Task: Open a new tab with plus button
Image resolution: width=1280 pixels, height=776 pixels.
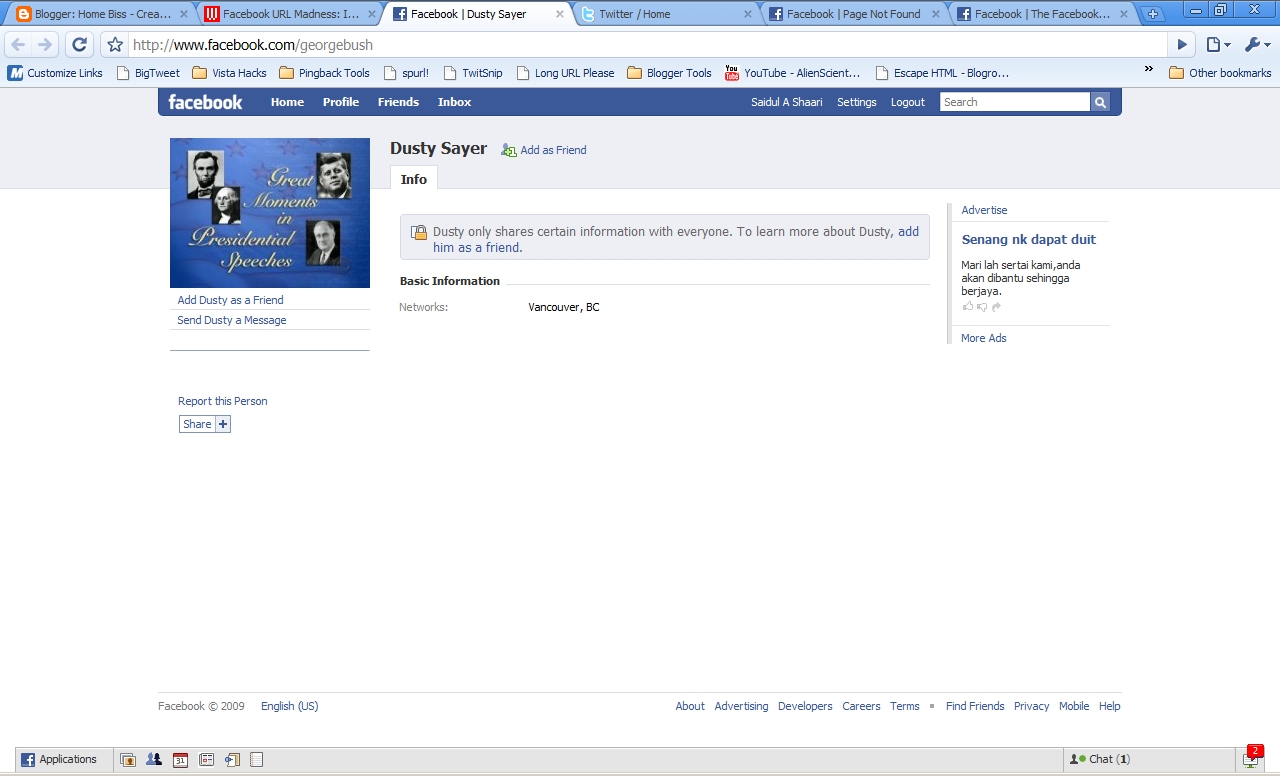Action: (1153, 14)
